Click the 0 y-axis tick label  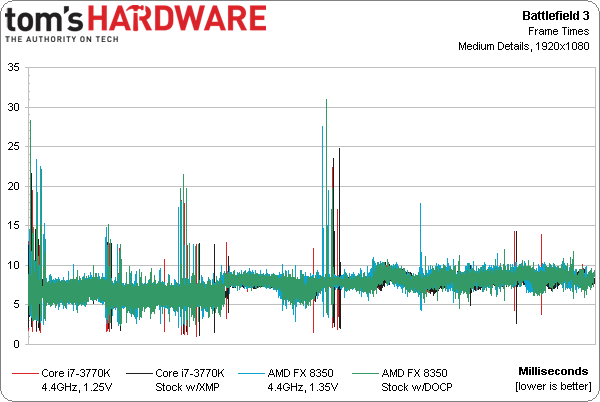tap(16, 344)
